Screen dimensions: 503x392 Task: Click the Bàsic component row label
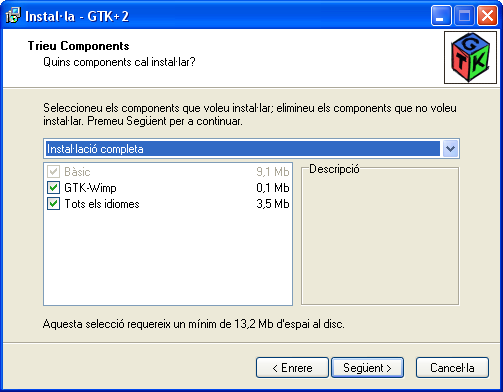(77, 172)
